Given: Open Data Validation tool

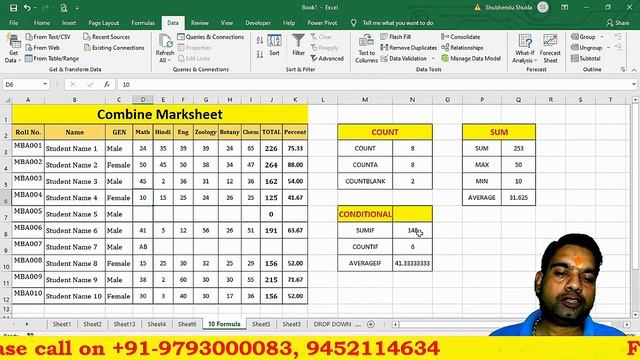Looking at the screenshot, I should 404,58.
